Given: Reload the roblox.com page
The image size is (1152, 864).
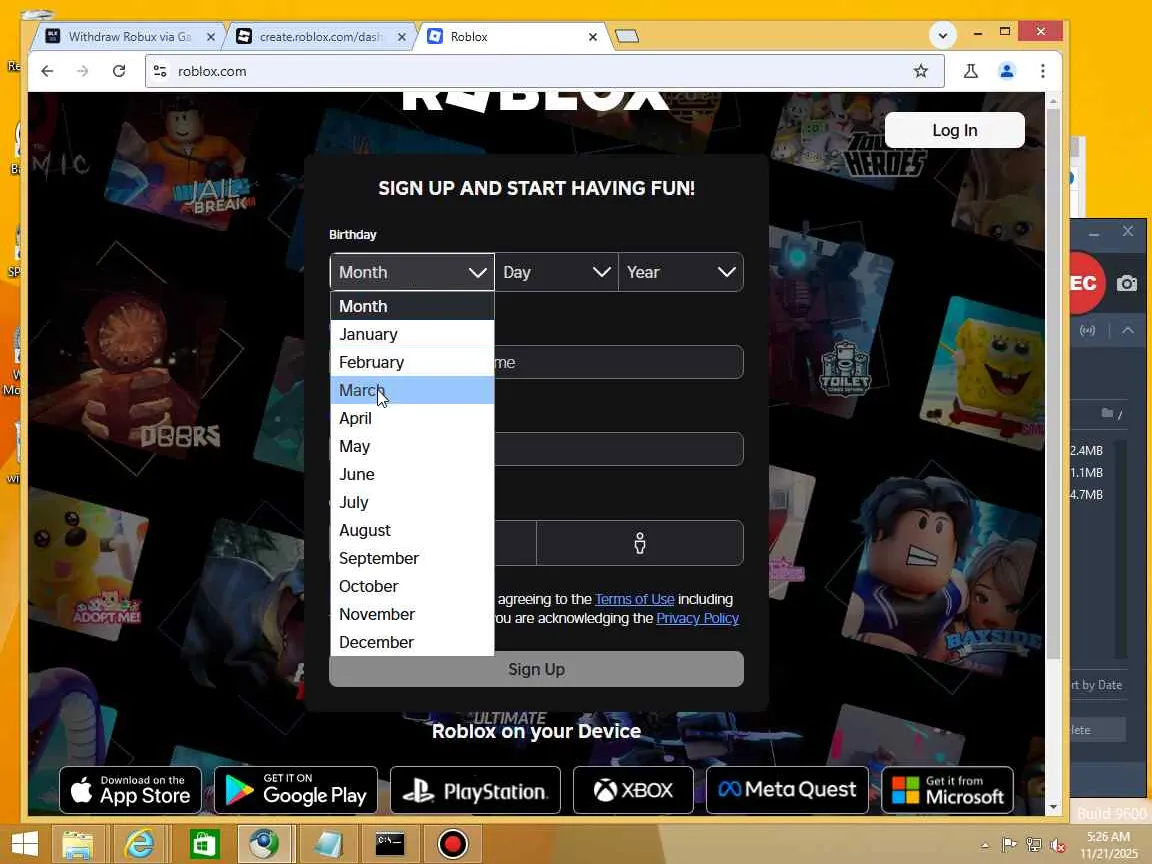Looking at the screenshot, I should point(118,71).
